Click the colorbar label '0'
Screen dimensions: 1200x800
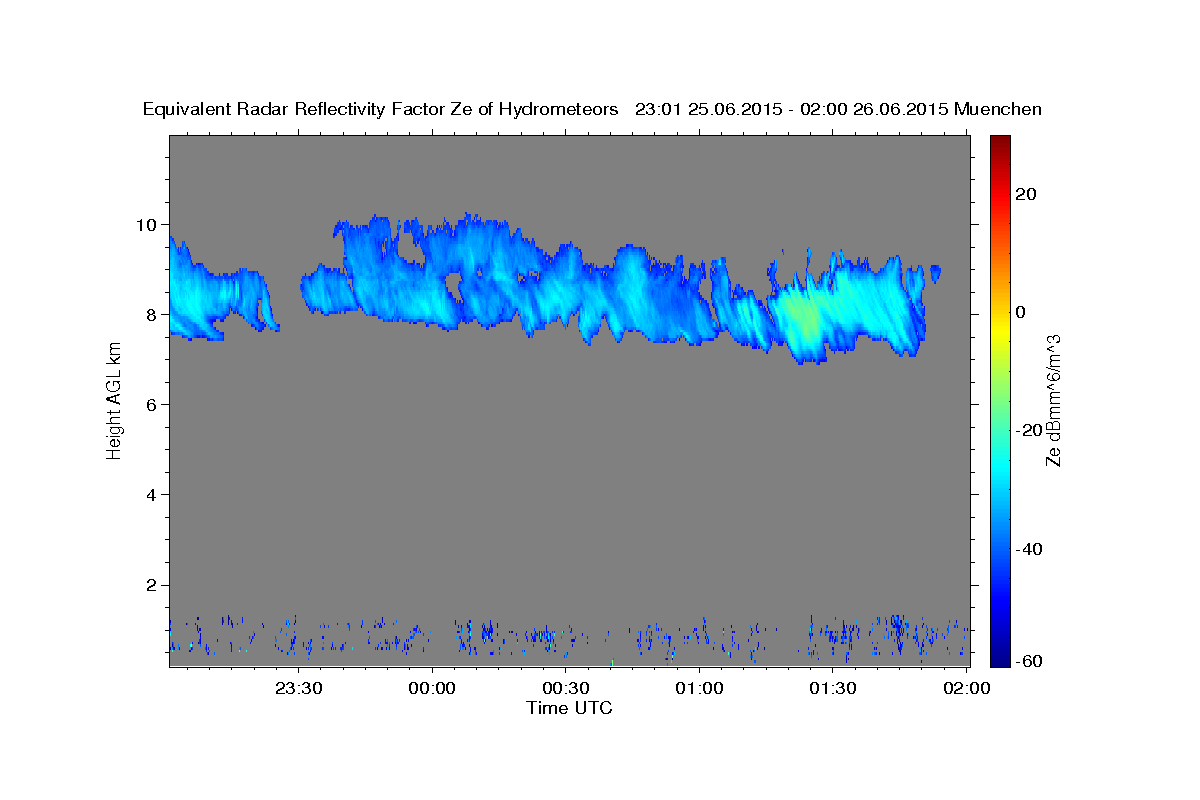click(x=1022, y=312)
